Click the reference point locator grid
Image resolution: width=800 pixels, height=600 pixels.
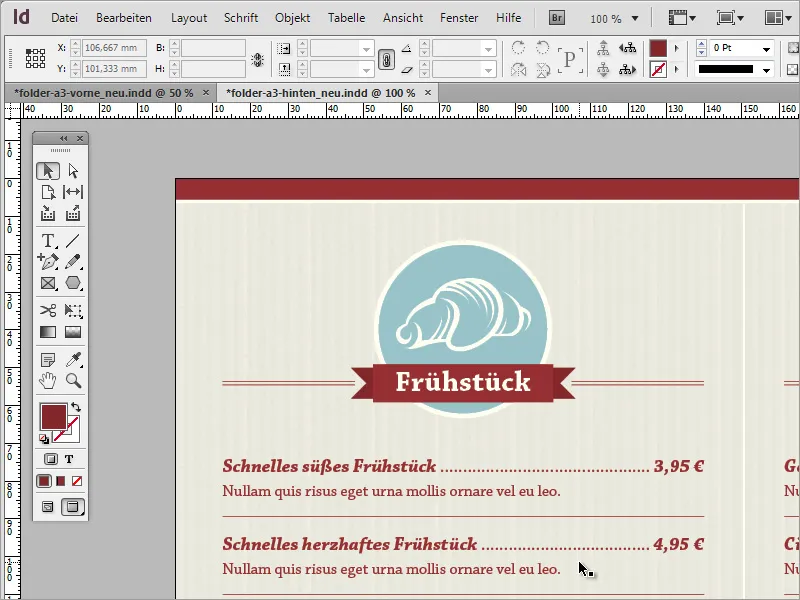coord(35,58)
